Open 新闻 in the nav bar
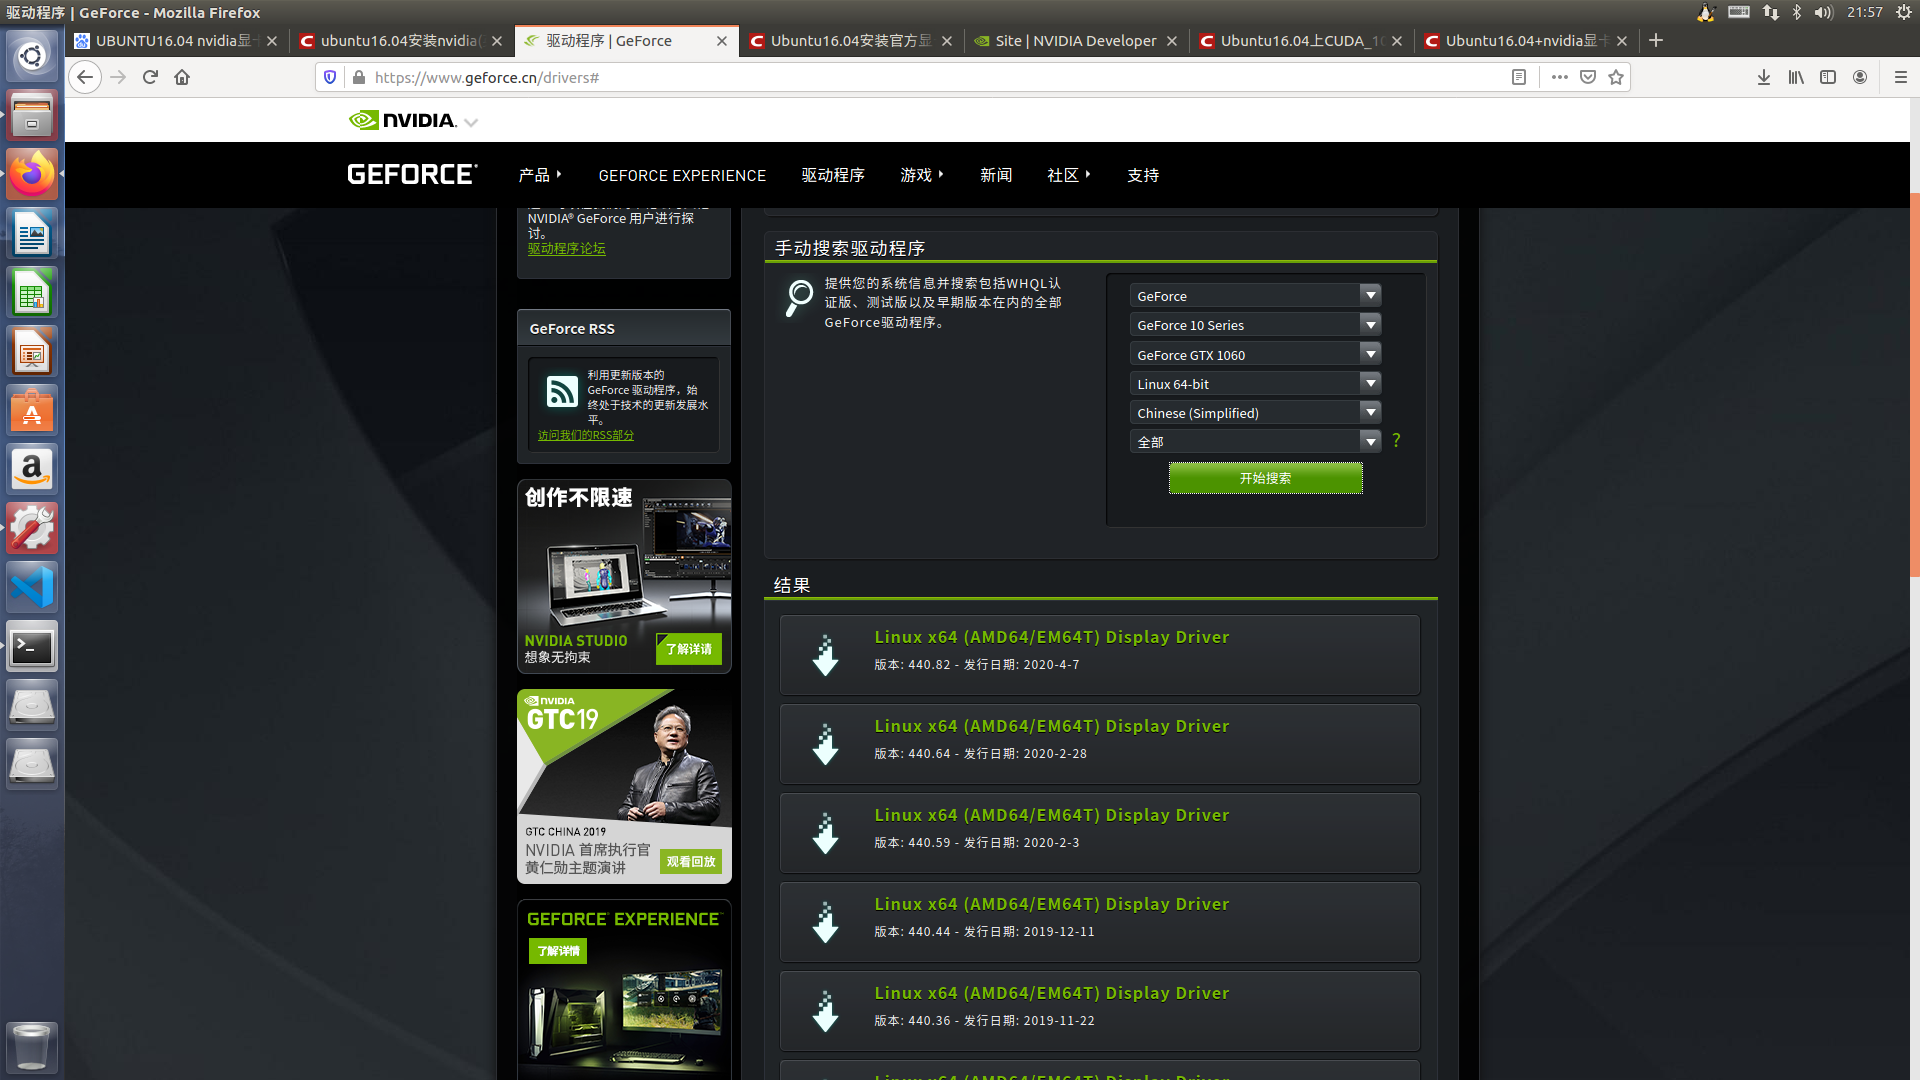 click(x=996, y=175)
